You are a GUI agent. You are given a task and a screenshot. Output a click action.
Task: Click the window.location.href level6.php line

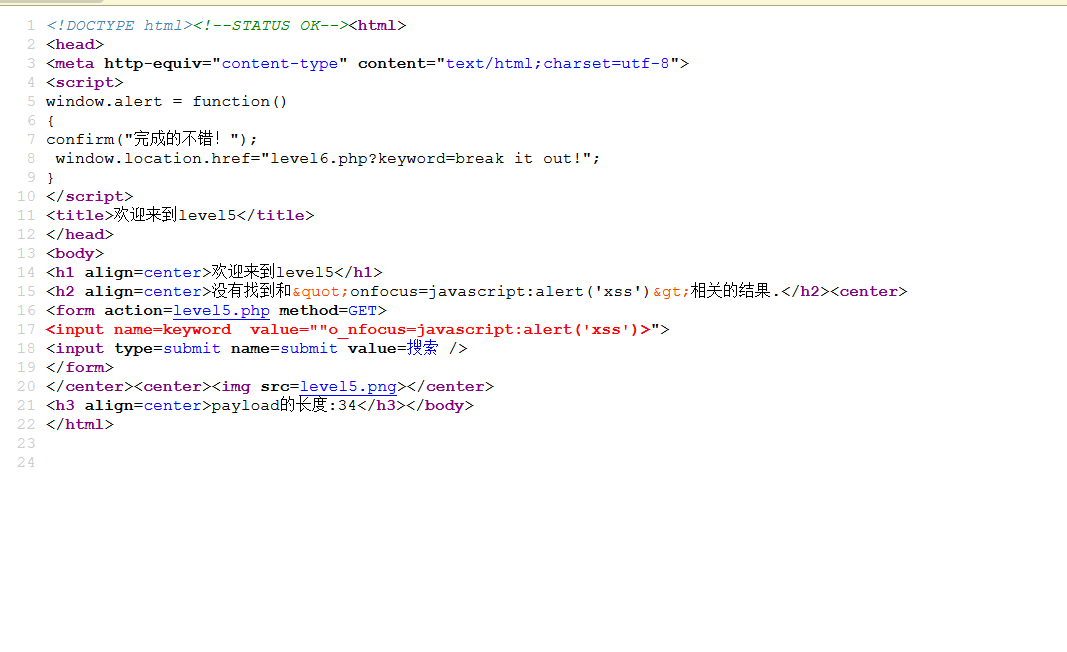pyautogui.click(x=327, y=159)
